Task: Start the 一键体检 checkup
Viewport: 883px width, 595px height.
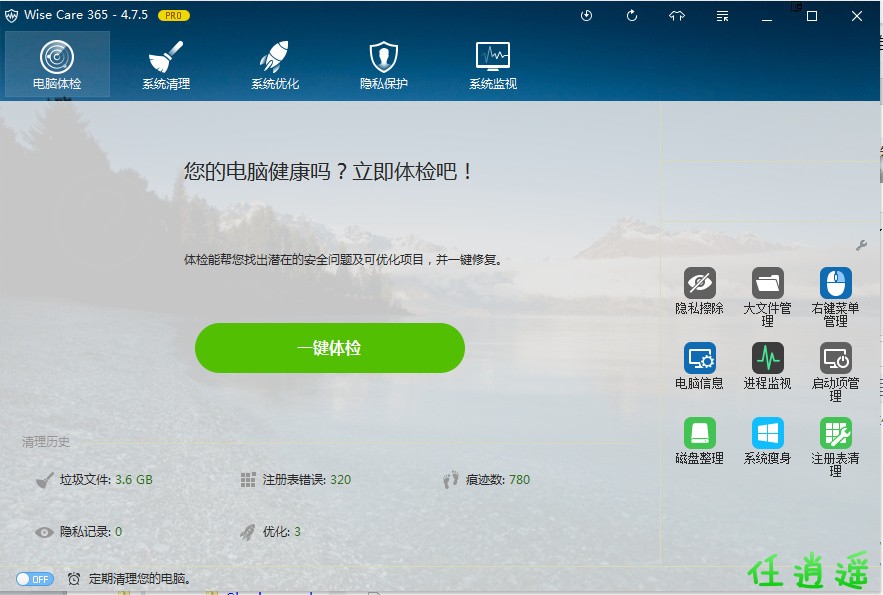Action: click(x=329, y=348)
